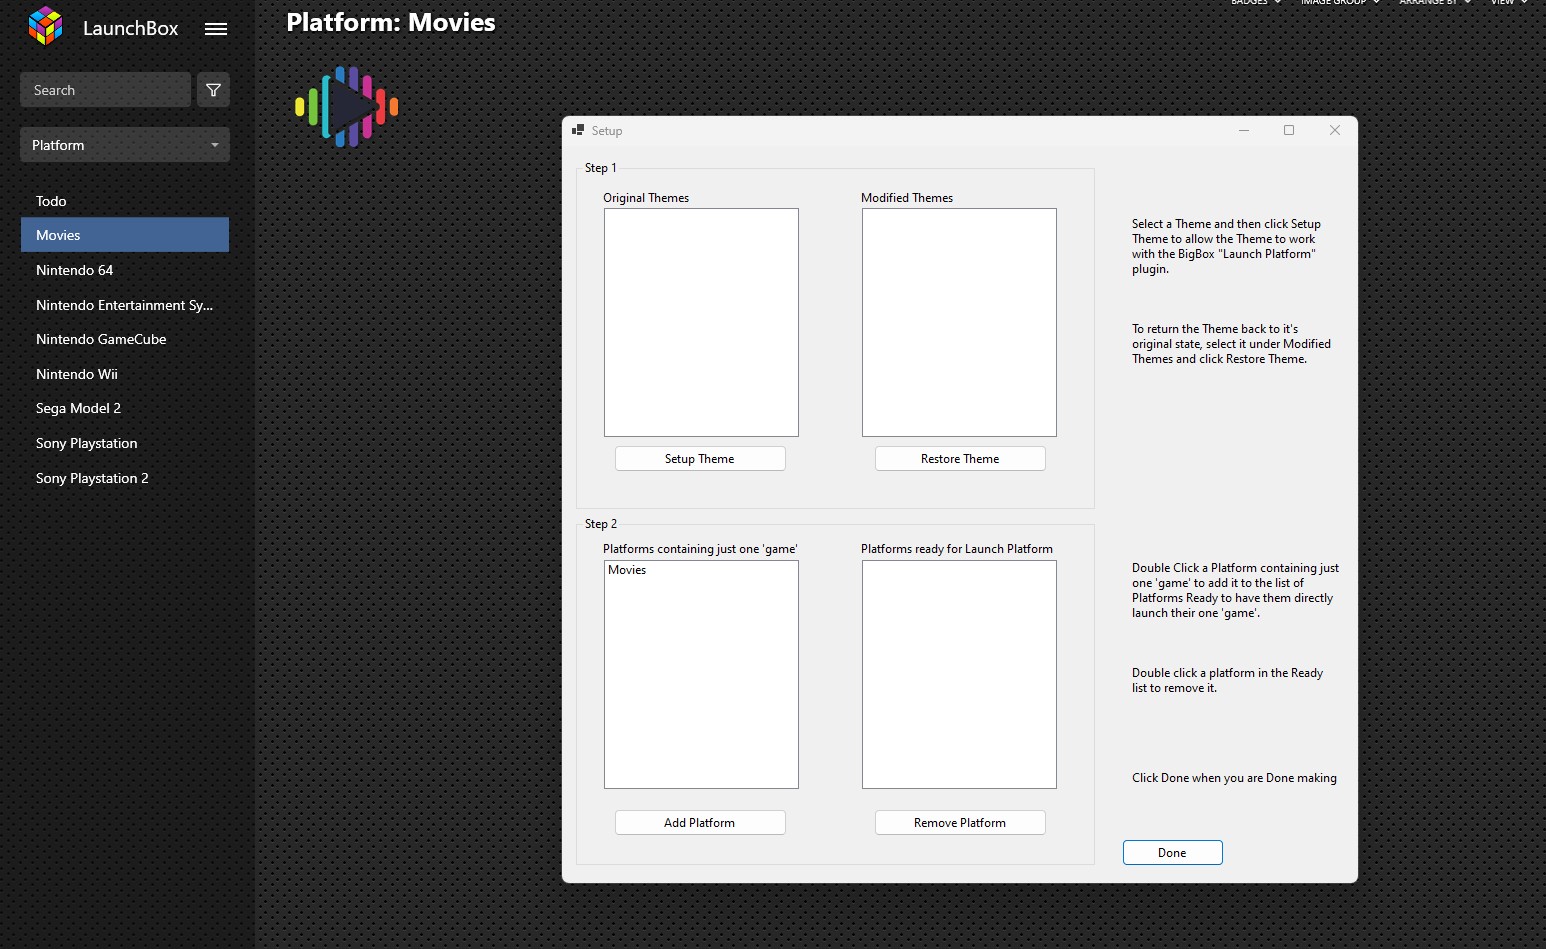The image size is (1546, 949).
Task: Focus the Search field
Action: pyautogui.click(x=105, y=90)
